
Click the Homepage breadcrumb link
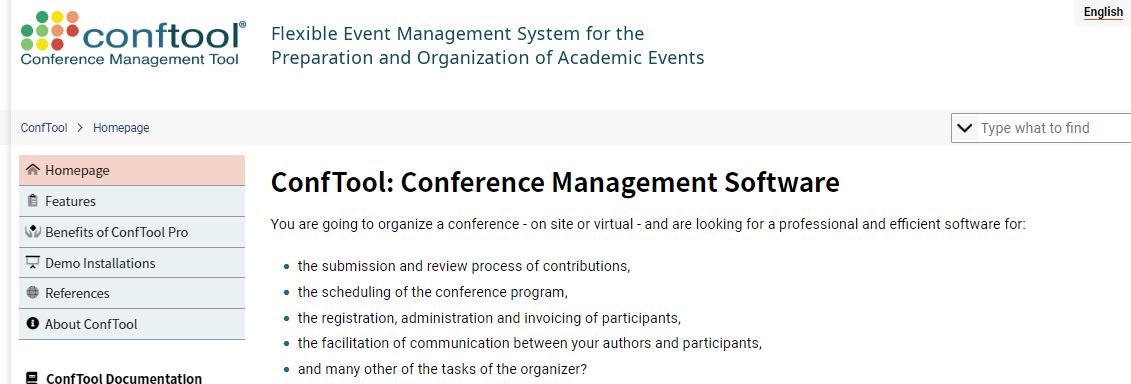pos(121,128)
